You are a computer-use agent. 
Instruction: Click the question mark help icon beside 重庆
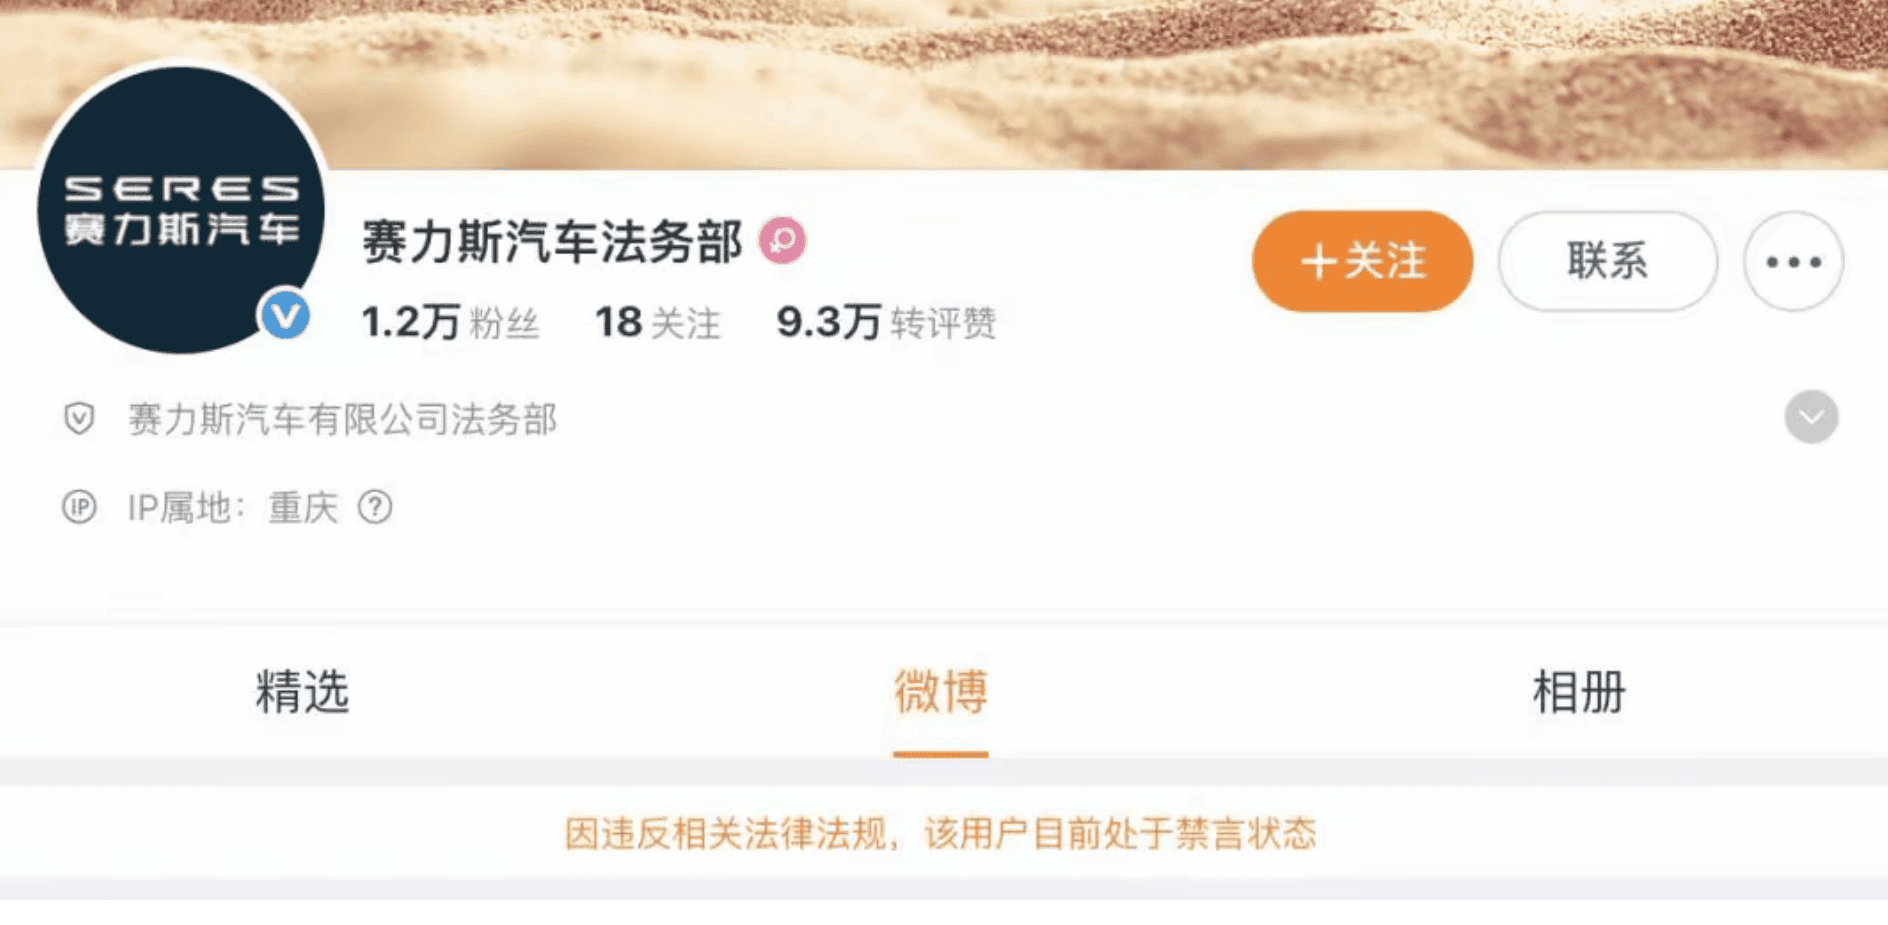coord(375,508)
